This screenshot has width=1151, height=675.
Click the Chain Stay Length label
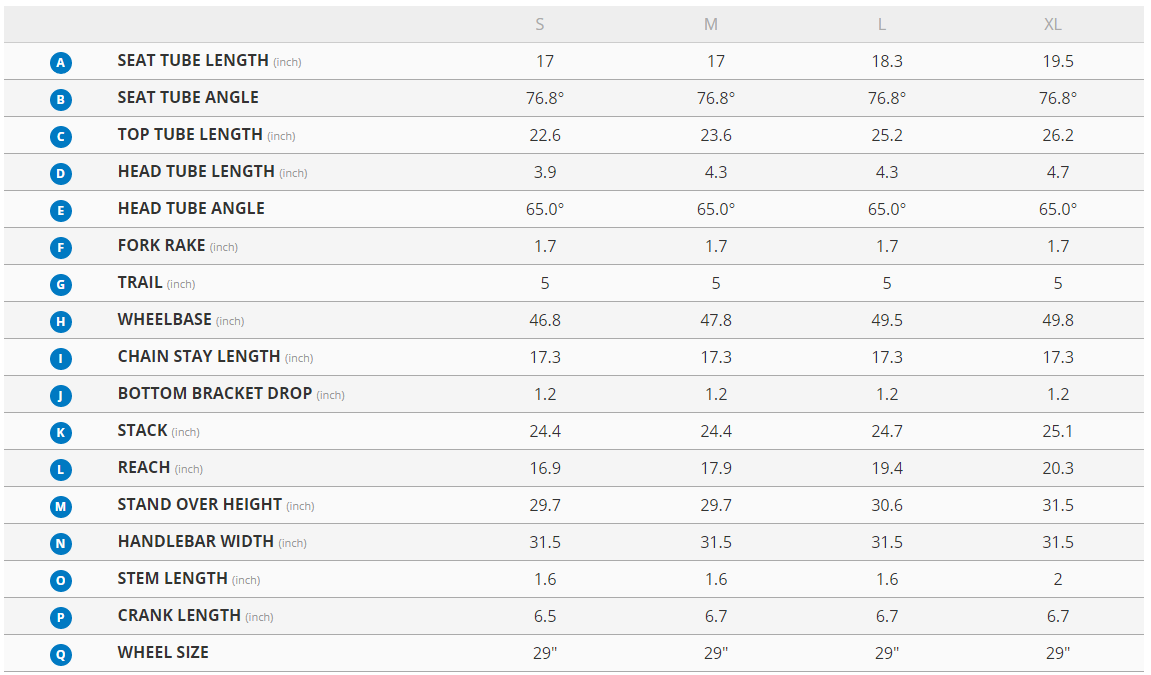tap(199, 356)
